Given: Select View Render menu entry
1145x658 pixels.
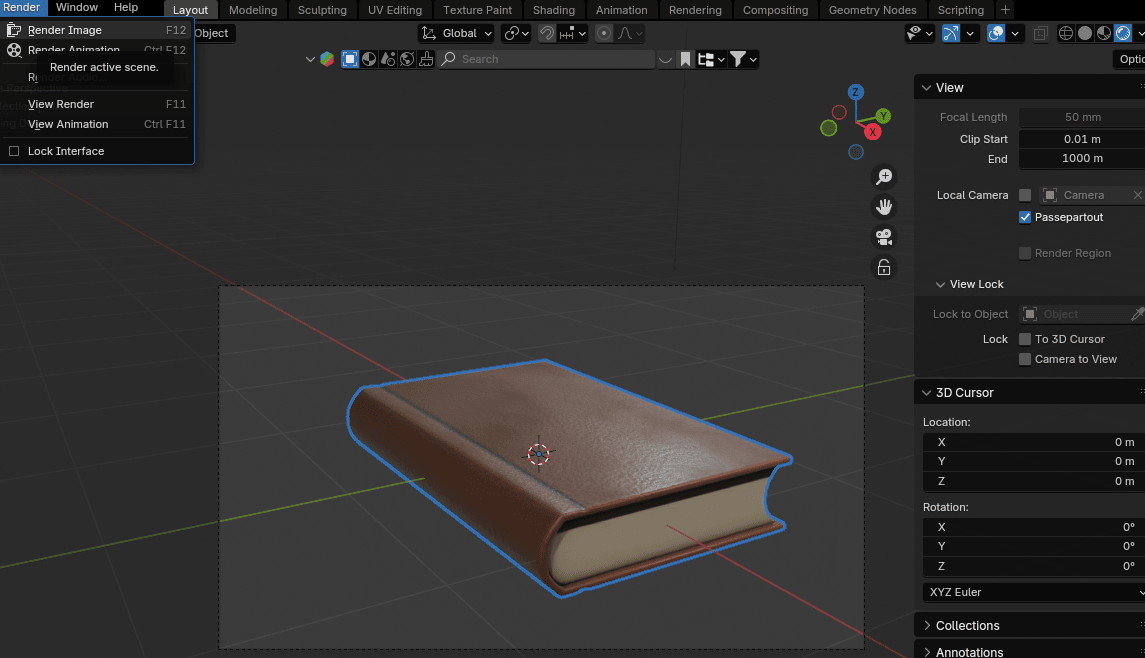Looking at the screenshot, I should click(x=61, y=104).
